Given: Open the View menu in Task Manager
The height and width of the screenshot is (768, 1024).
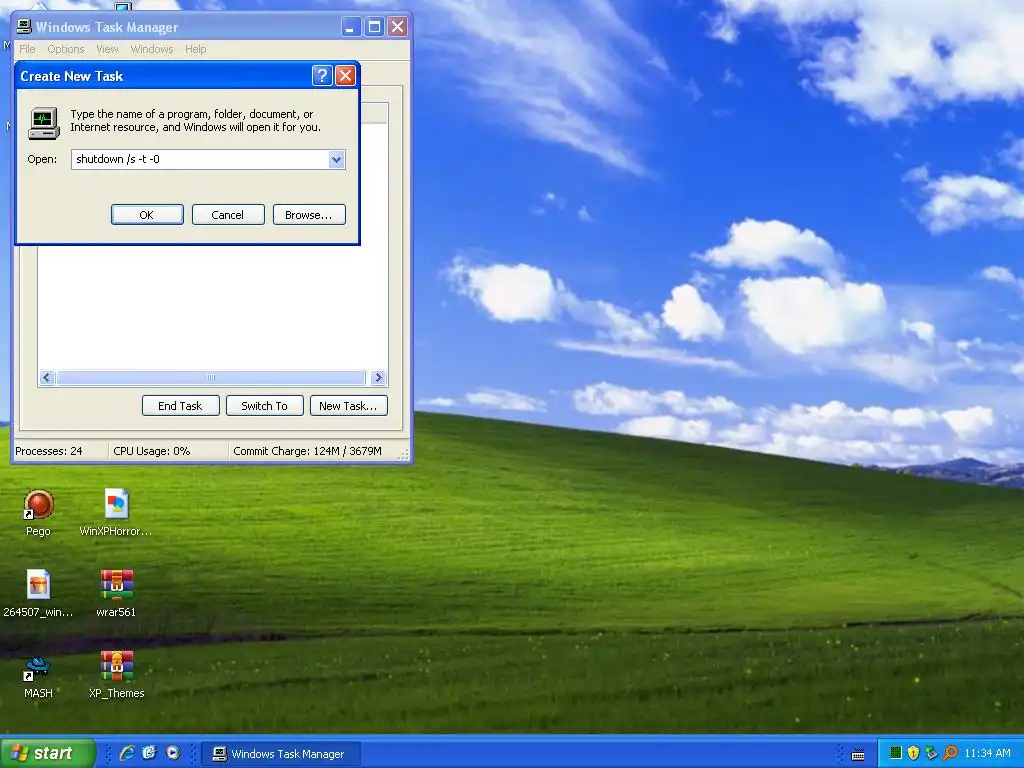Looking at the screenshot, I should click(x=108, y=49).
